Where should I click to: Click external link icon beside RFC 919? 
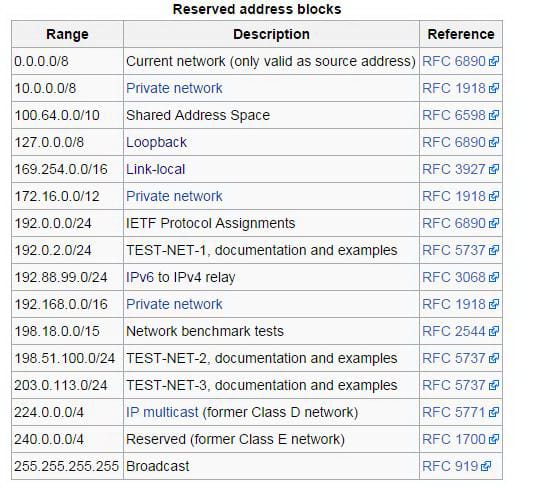tap(486, 466)
